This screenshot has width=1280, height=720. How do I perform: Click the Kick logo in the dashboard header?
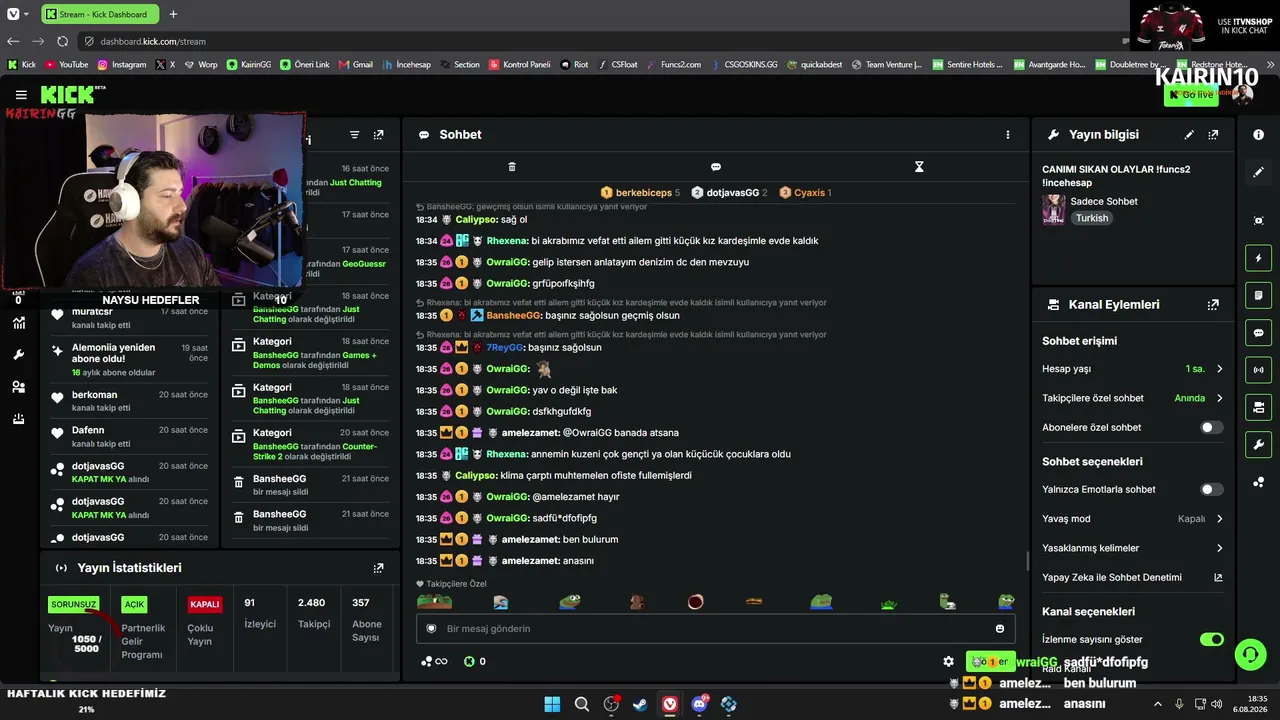click(x=68, y=95)
